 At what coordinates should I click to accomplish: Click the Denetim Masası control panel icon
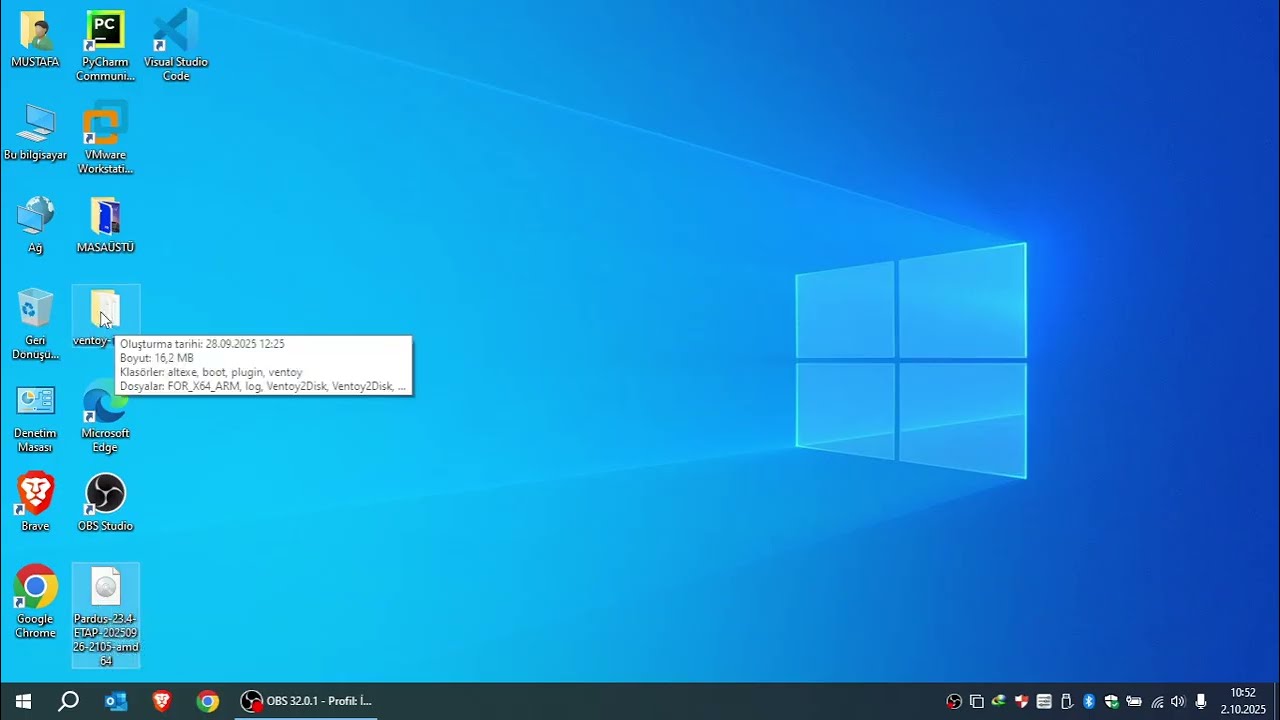tap(35, 418)
